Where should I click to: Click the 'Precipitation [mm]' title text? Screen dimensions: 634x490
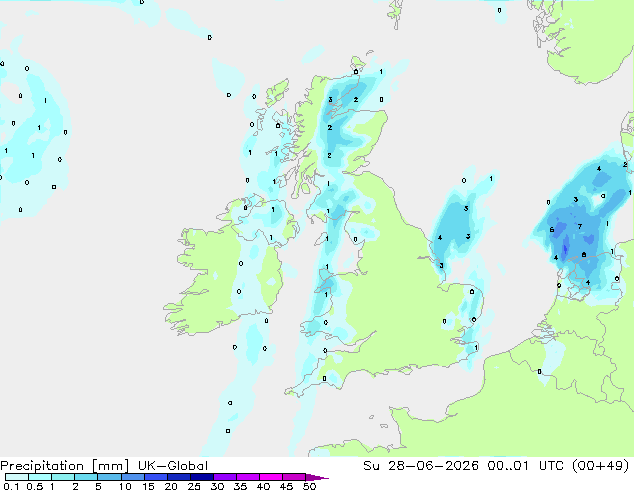65,466
